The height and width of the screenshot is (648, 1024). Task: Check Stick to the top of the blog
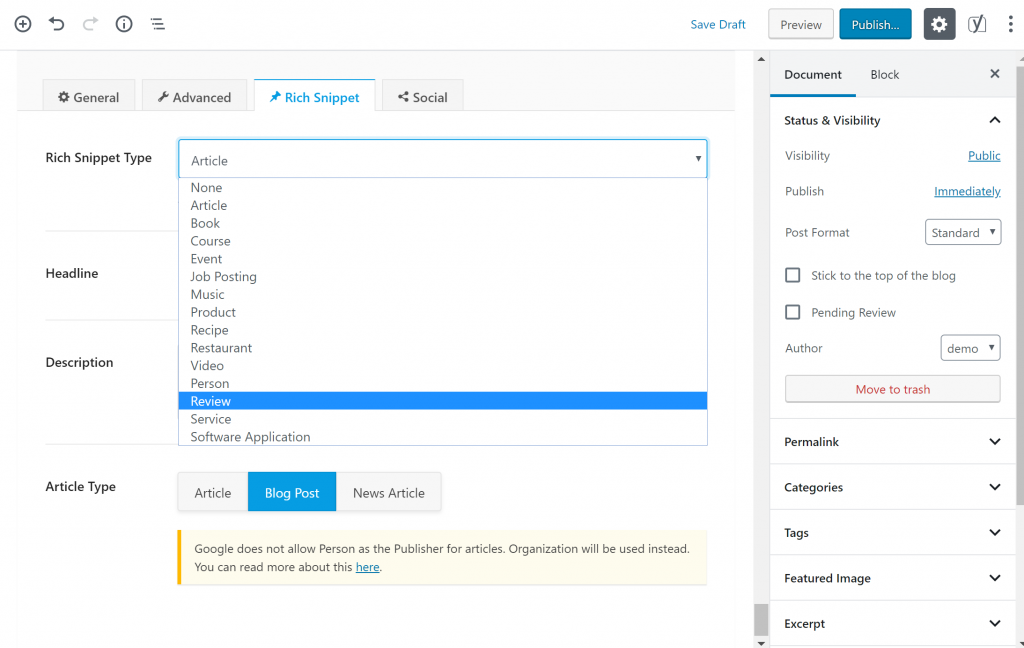793,275
